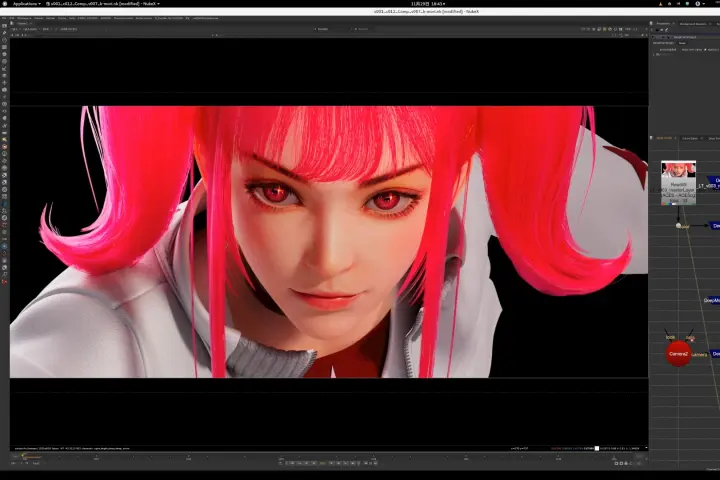This screenshot has height=480, width=720.
Task: Open the Help menu
Action: pyautogui.click(x=72, y=18)
